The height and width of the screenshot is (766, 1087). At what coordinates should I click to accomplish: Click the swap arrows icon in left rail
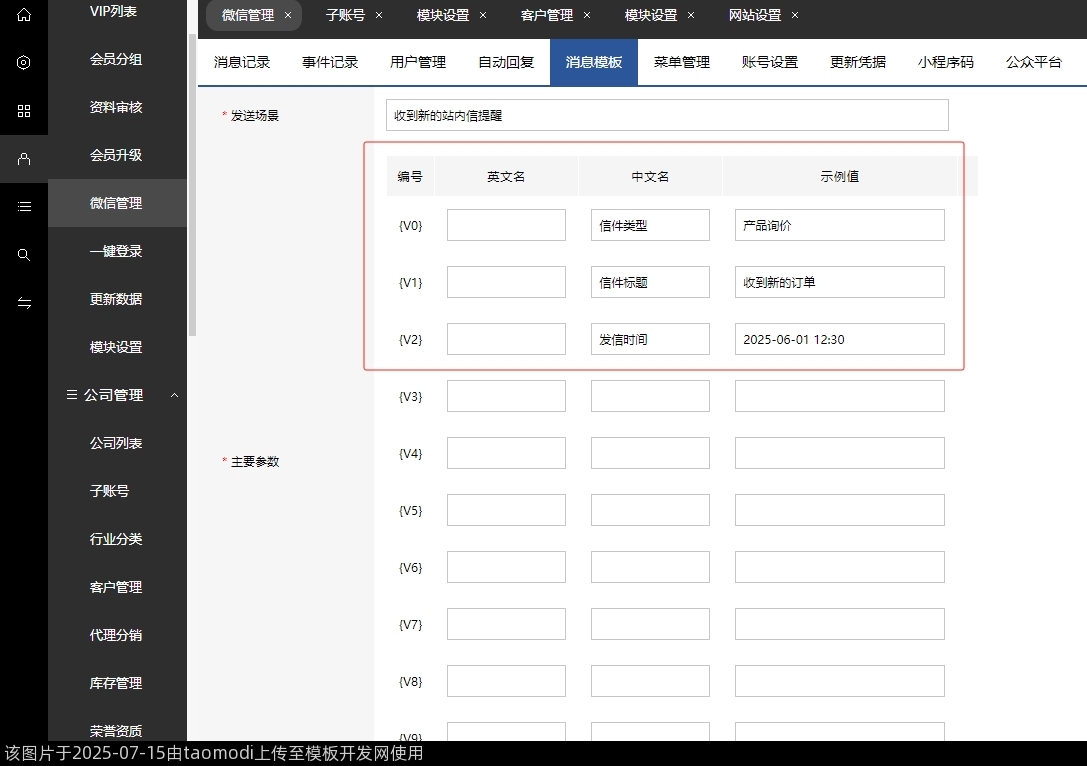[24, 303]
